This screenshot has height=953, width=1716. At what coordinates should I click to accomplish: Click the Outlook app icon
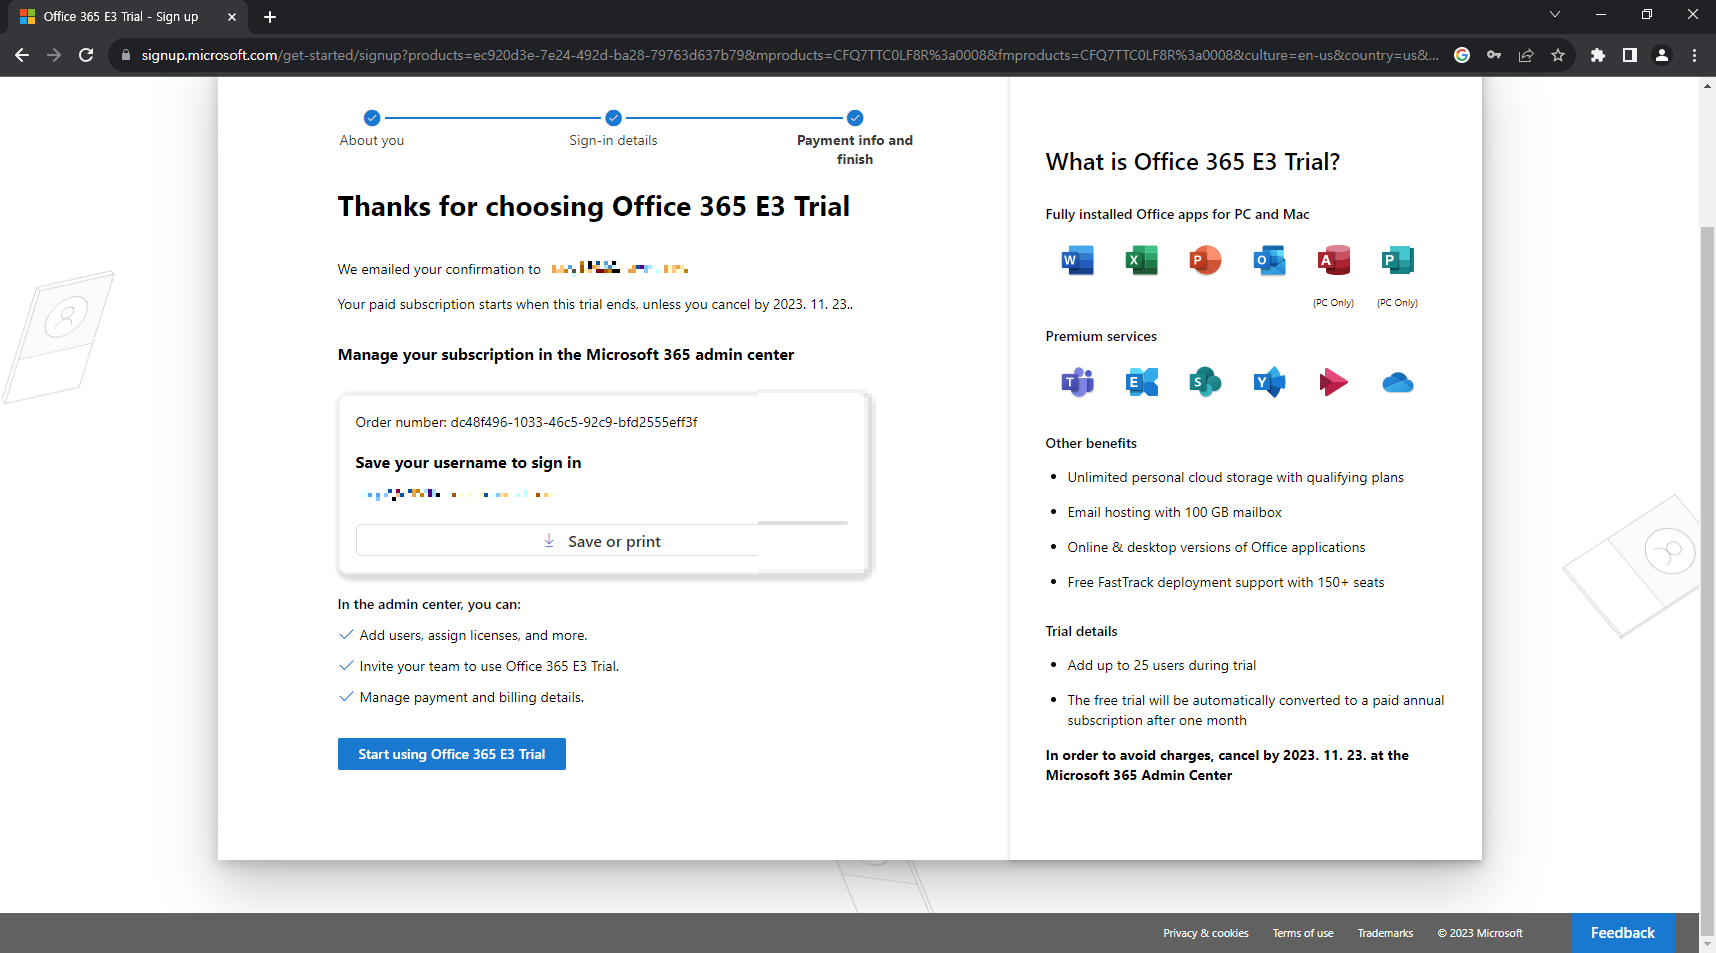coord(1269,260)
